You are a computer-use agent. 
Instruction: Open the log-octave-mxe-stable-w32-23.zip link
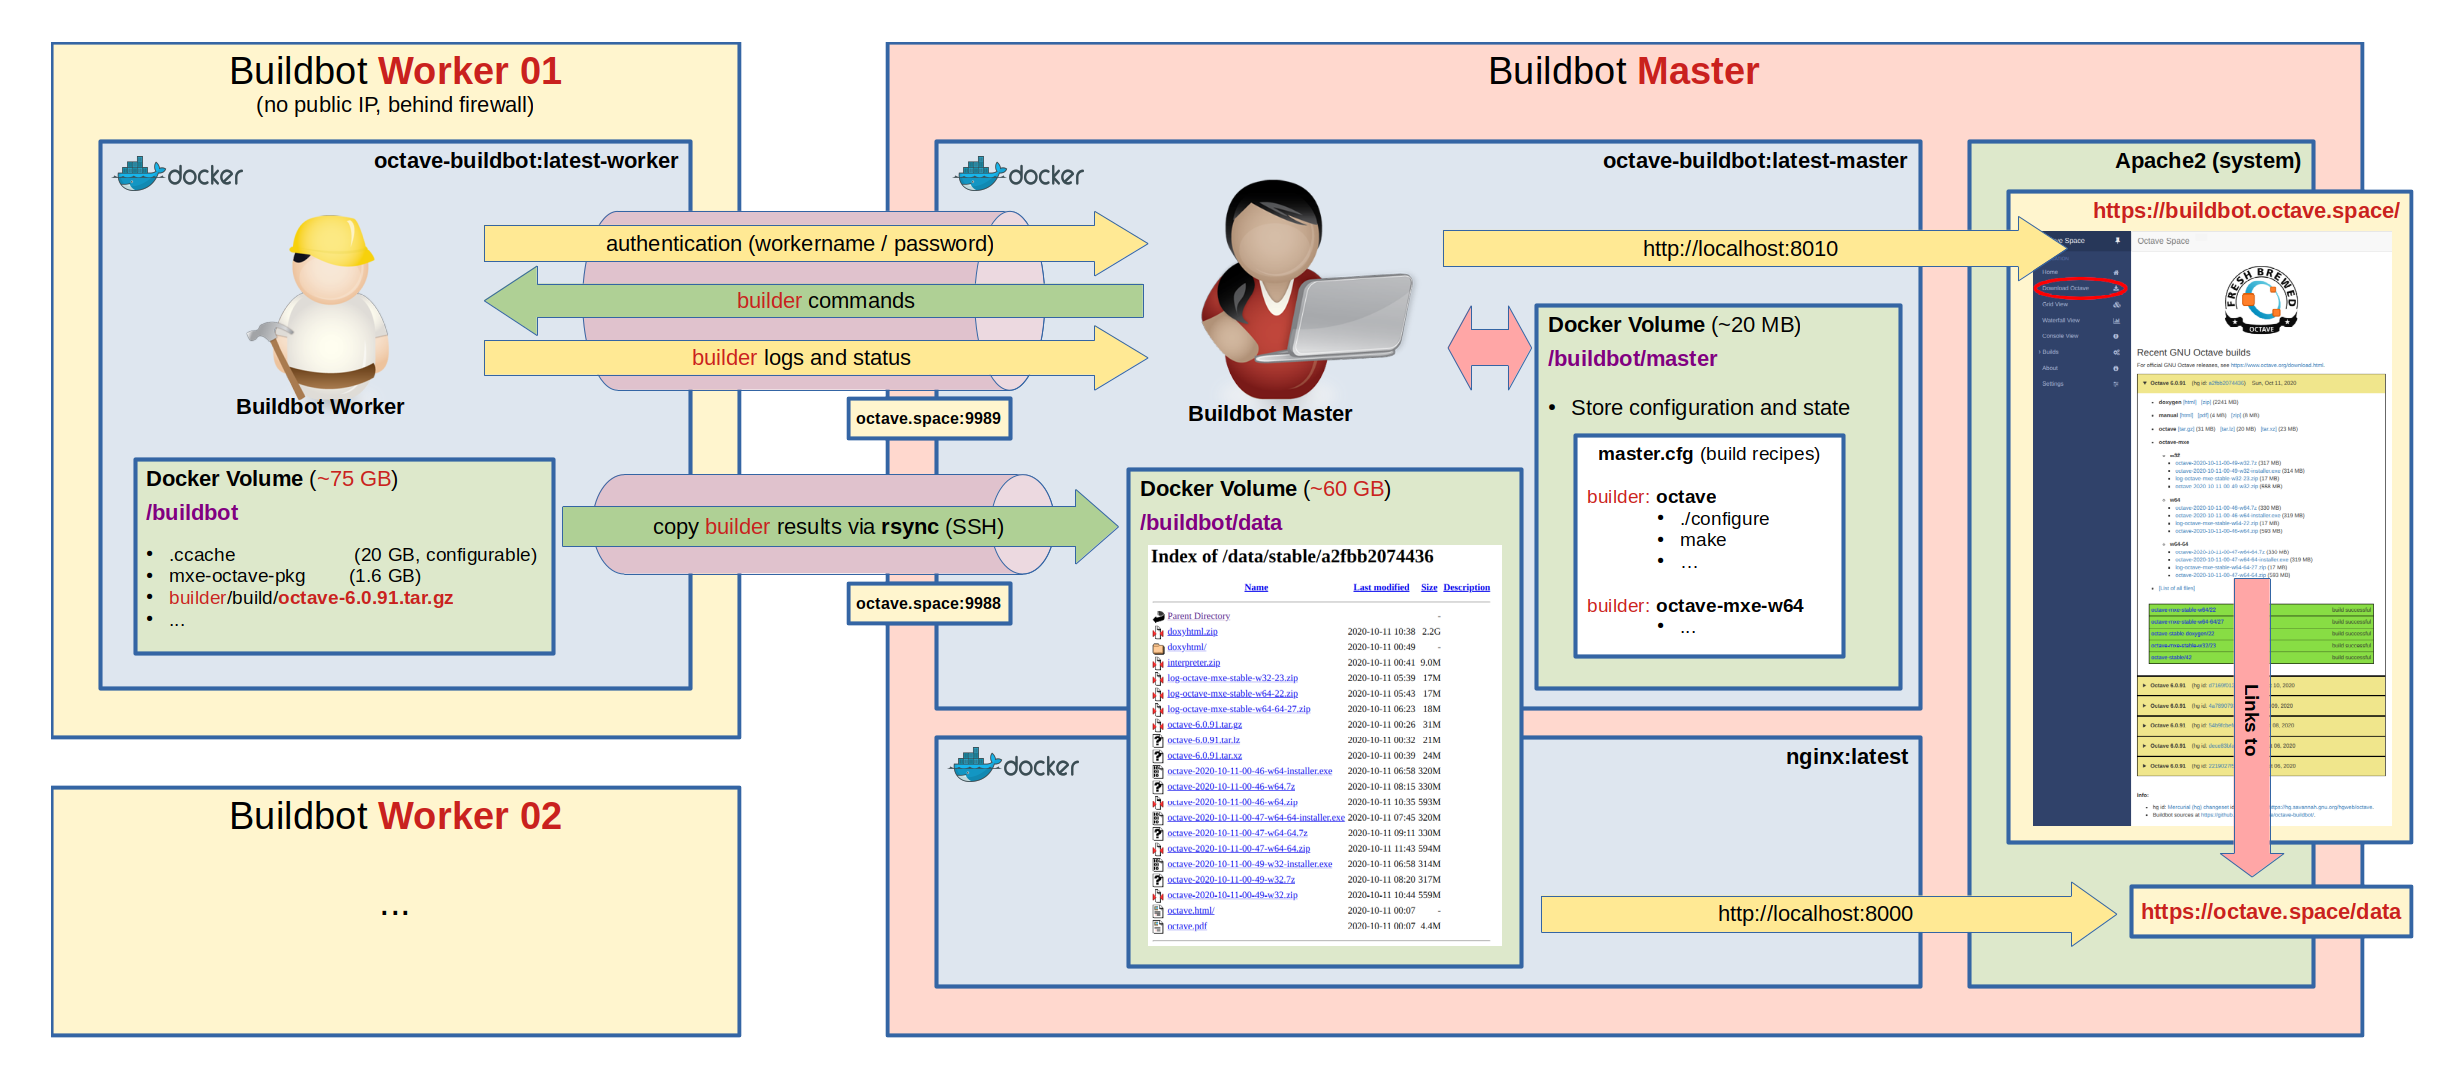(x=1232, y=679)
